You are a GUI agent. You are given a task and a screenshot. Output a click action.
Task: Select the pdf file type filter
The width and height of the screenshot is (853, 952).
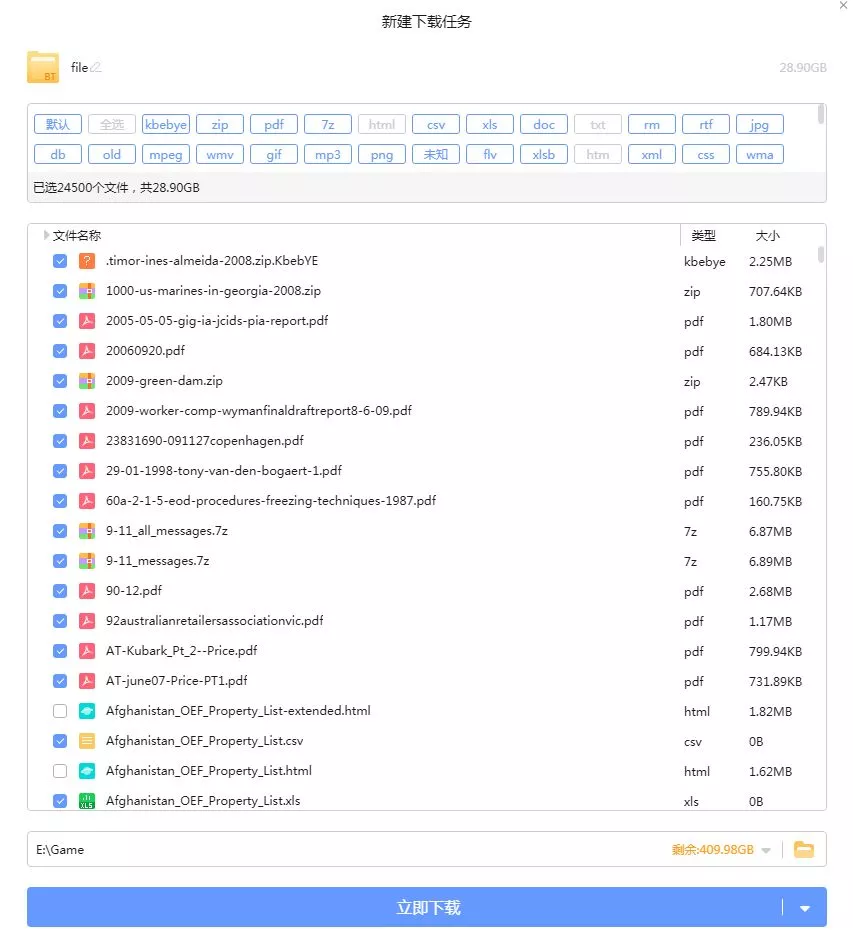(x=274, y=125)
